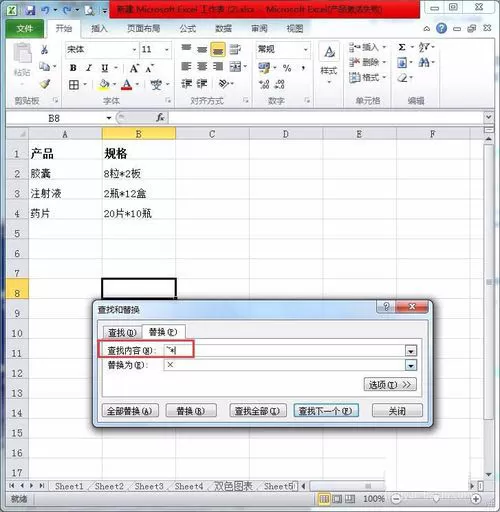Apply the red font color A
This screenshot has width=500, height=512.
tap(127, 85)
